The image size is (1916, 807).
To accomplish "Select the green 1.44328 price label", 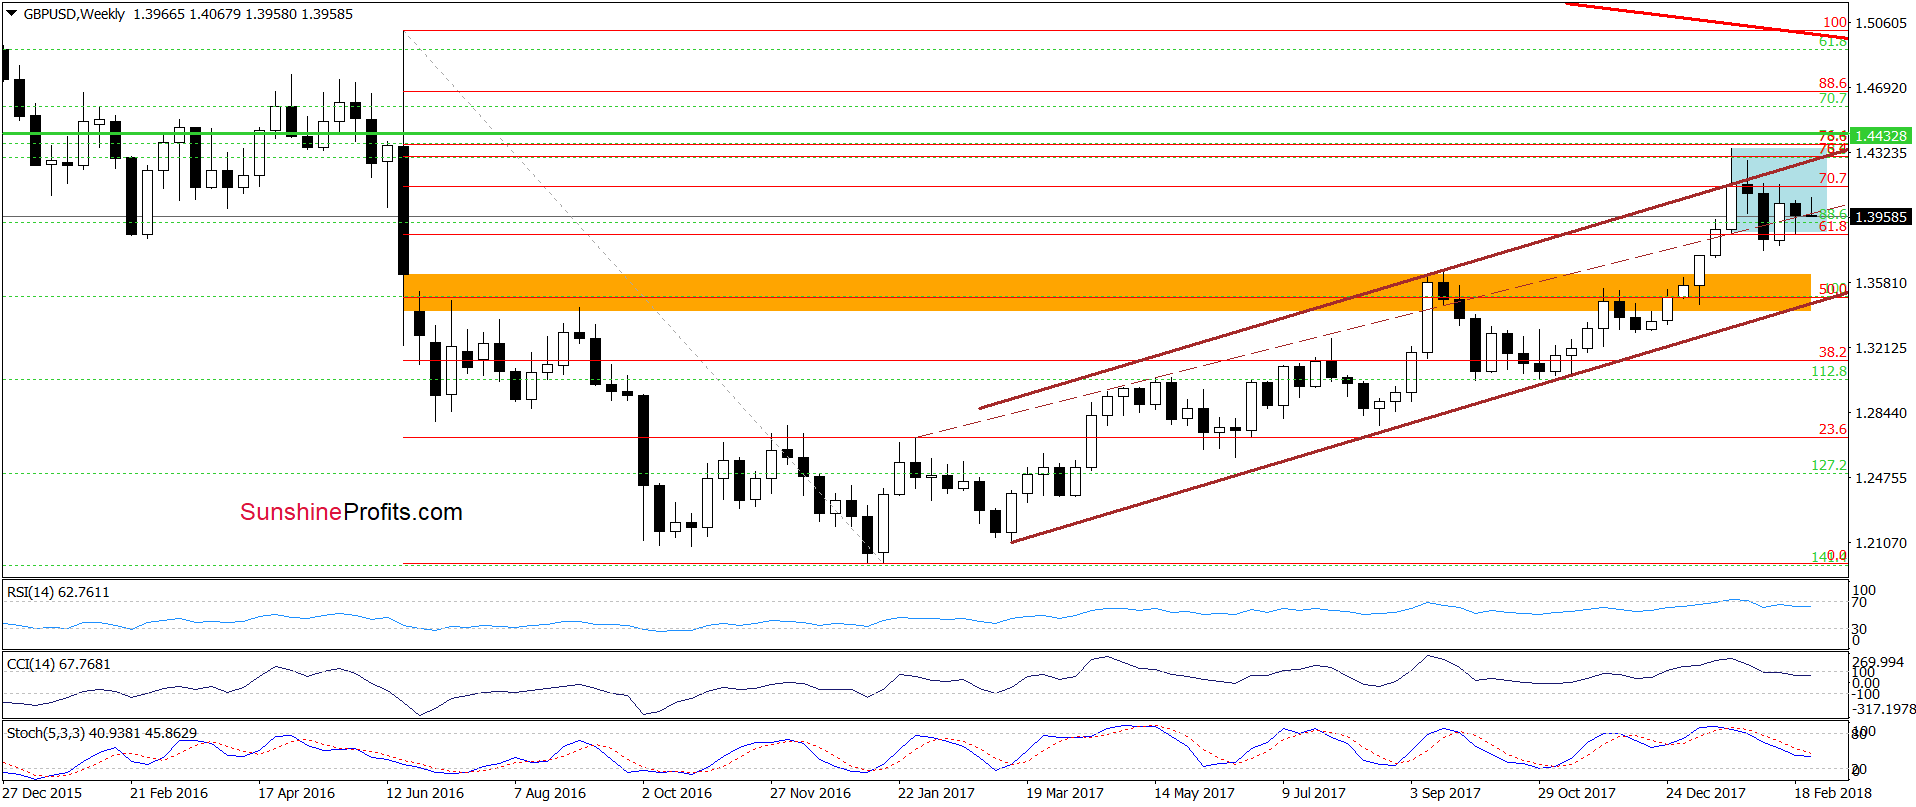I will 1880,136.
